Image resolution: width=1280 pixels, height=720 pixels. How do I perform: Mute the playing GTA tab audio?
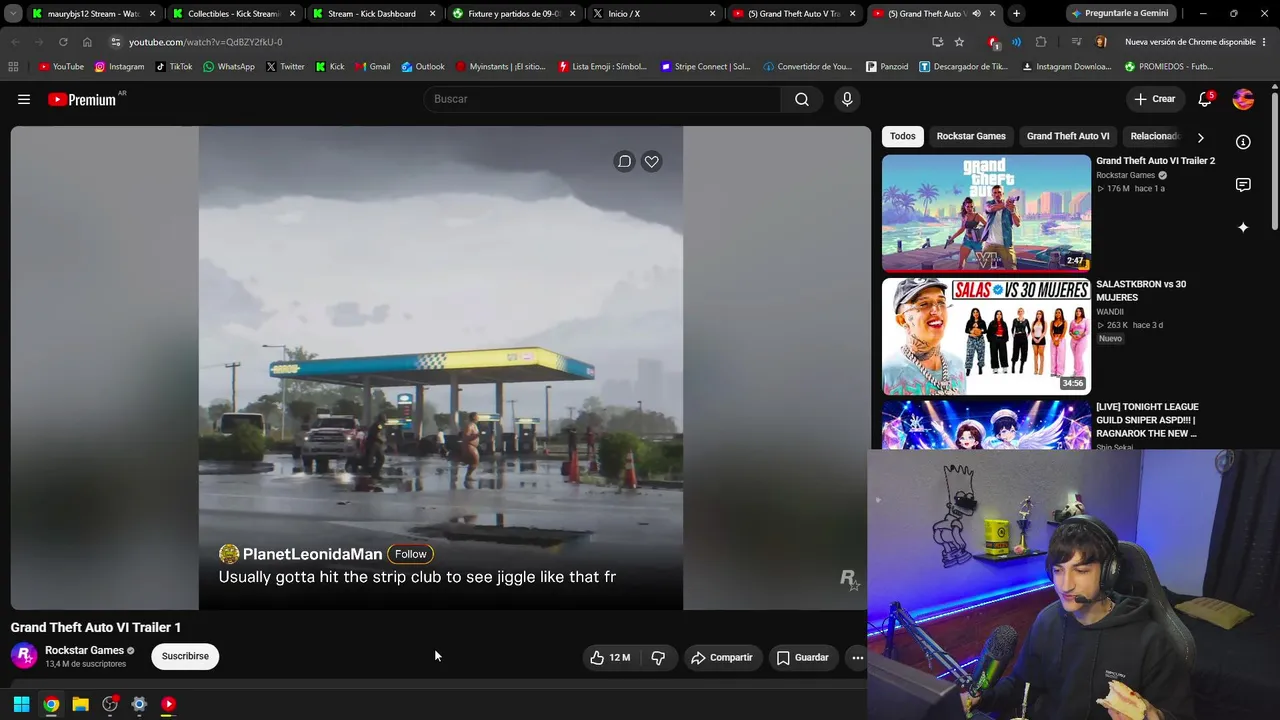tap(976, 14)
